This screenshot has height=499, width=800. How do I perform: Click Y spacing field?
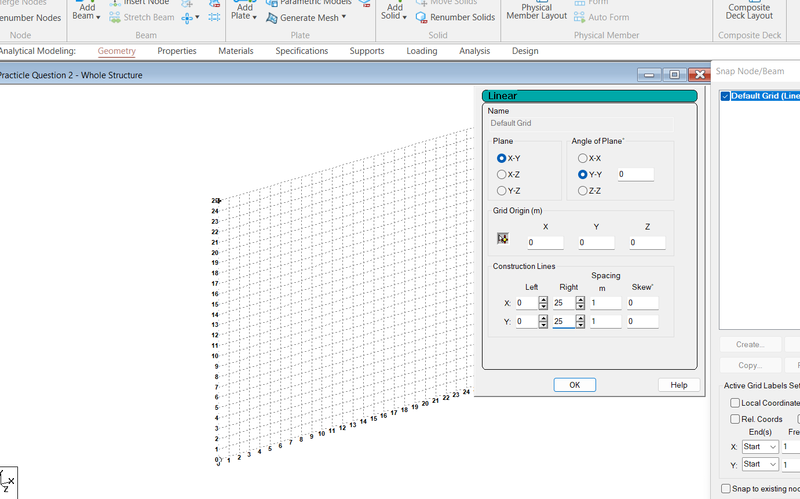click(606, 321)
